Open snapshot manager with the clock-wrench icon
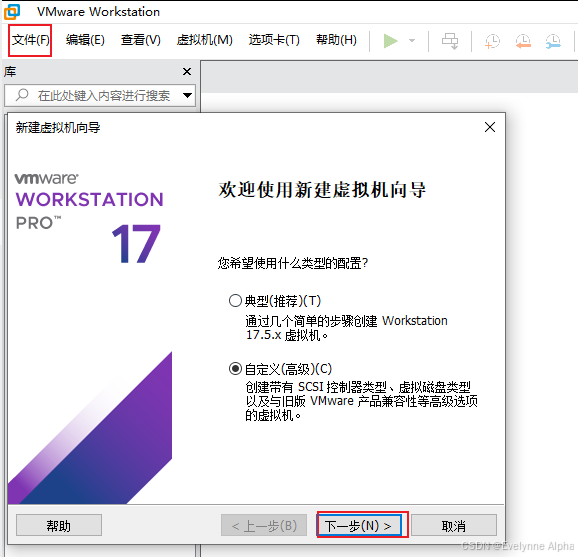Viewport: 578px width, 557px height. [553, 41]
